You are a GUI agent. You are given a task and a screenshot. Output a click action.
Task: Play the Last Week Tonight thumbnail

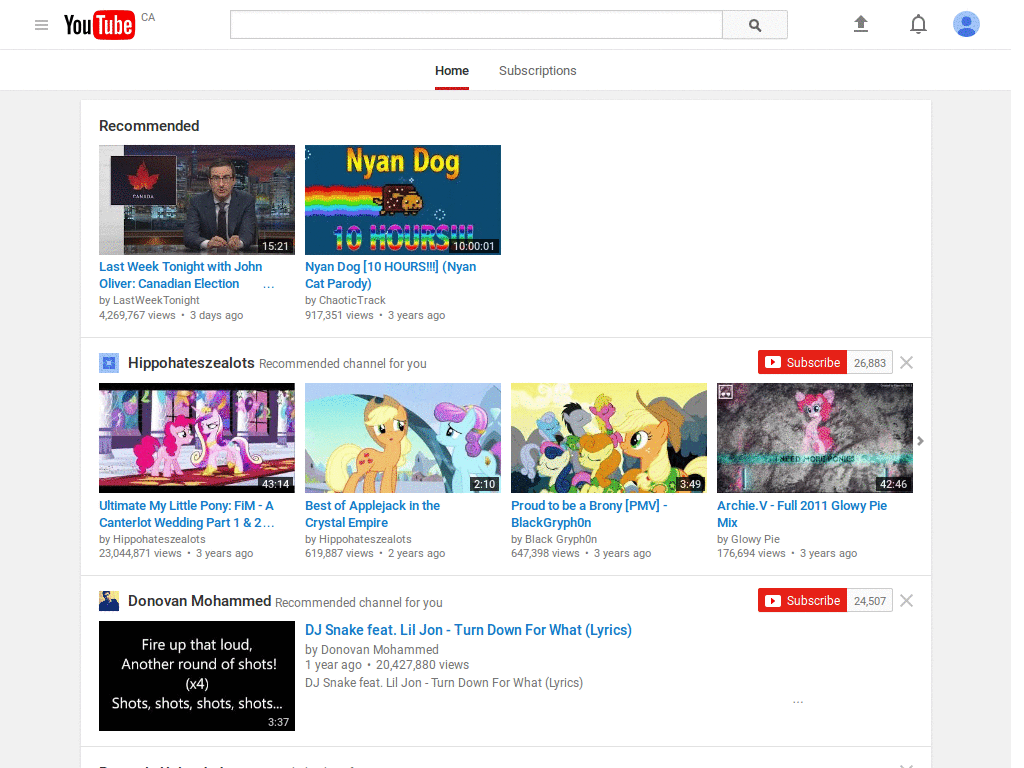[x=197, y=200]
